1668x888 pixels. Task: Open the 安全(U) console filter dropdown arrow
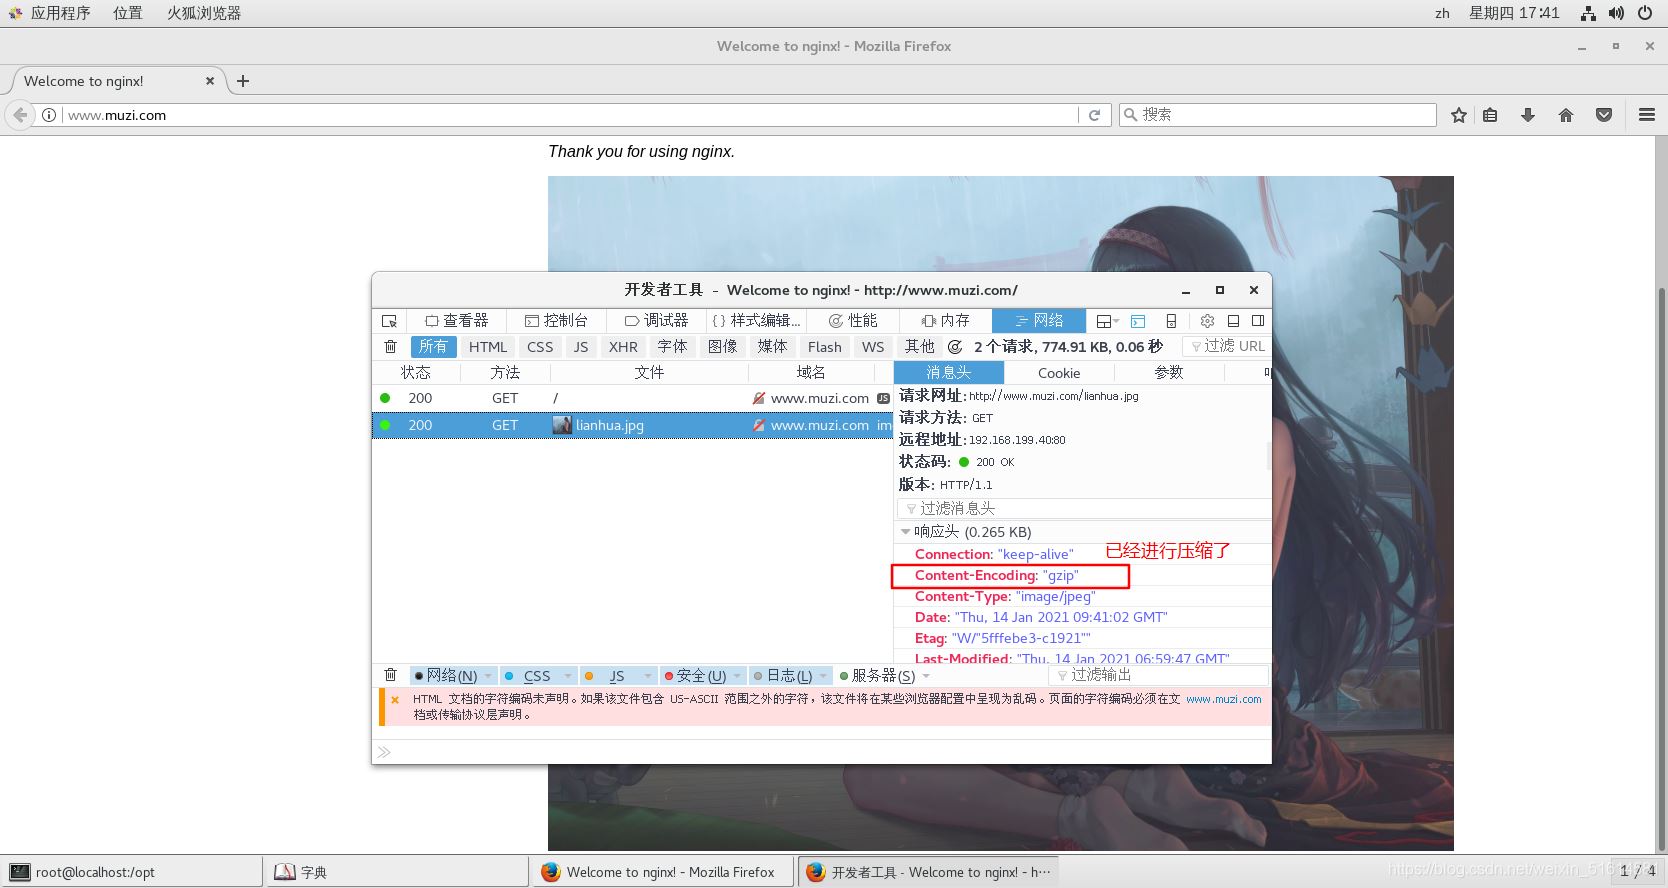coord(738,676)
